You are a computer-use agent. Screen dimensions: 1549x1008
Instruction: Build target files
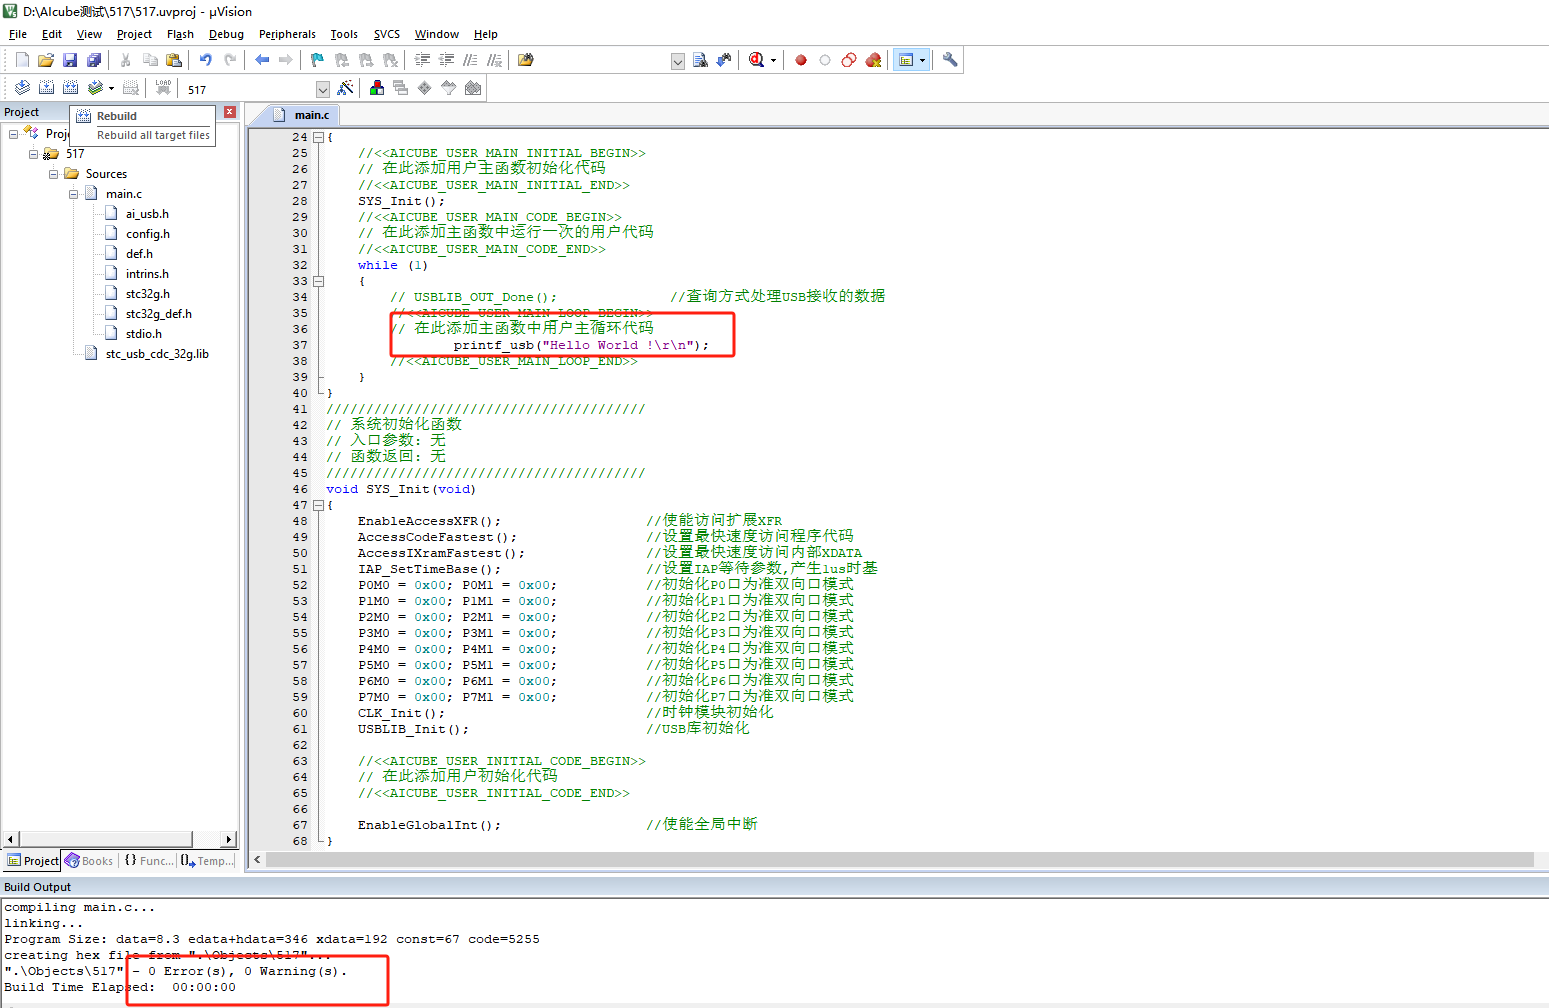tap(46, 88)
